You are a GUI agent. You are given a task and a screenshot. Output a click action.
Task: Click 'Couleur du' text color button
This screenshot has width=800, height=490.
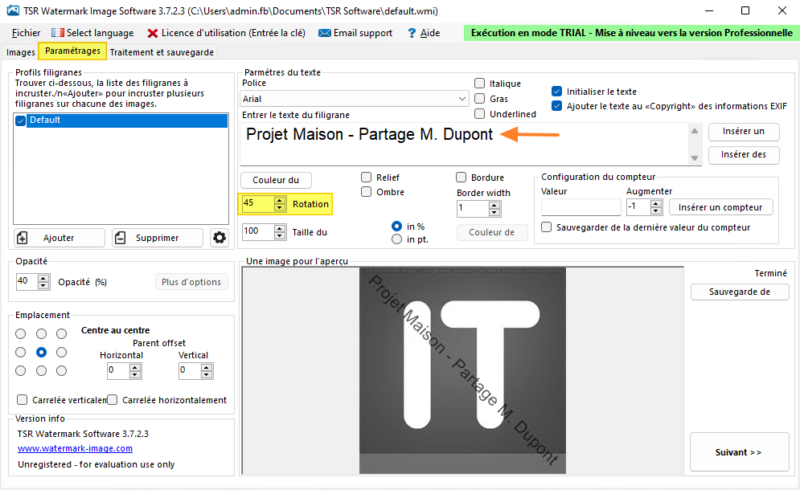click(276, 180)
